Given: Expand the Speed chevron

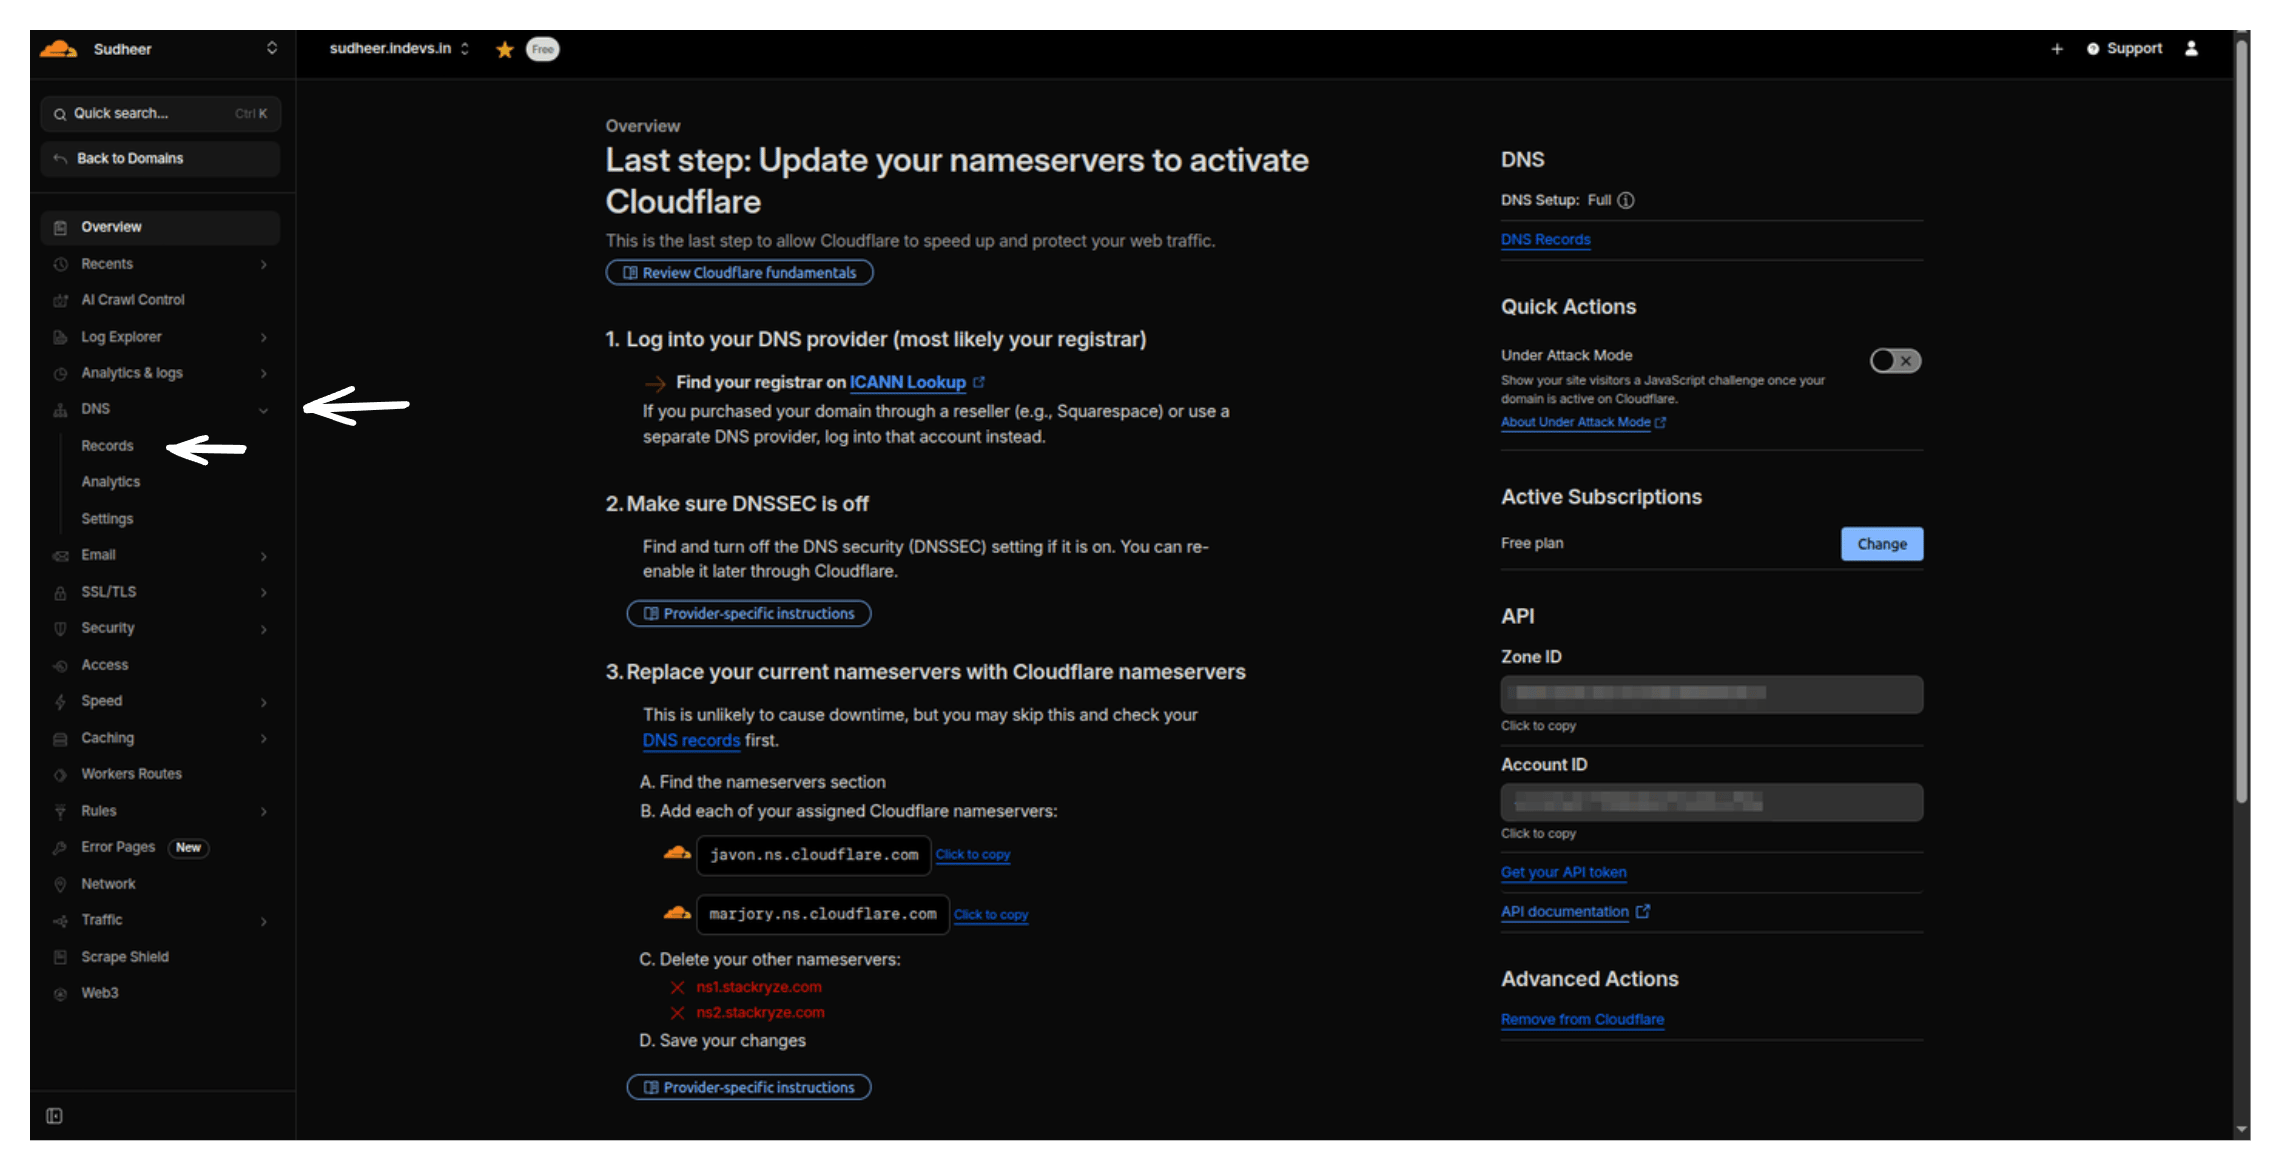Looking at the screenshot, I should pyautogui.click(x=264, y=701).
